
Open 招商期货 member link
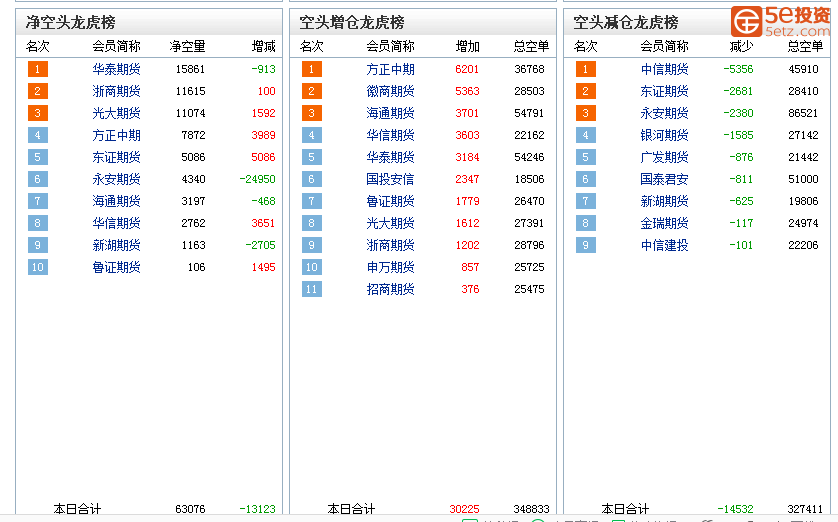[390, 289]
